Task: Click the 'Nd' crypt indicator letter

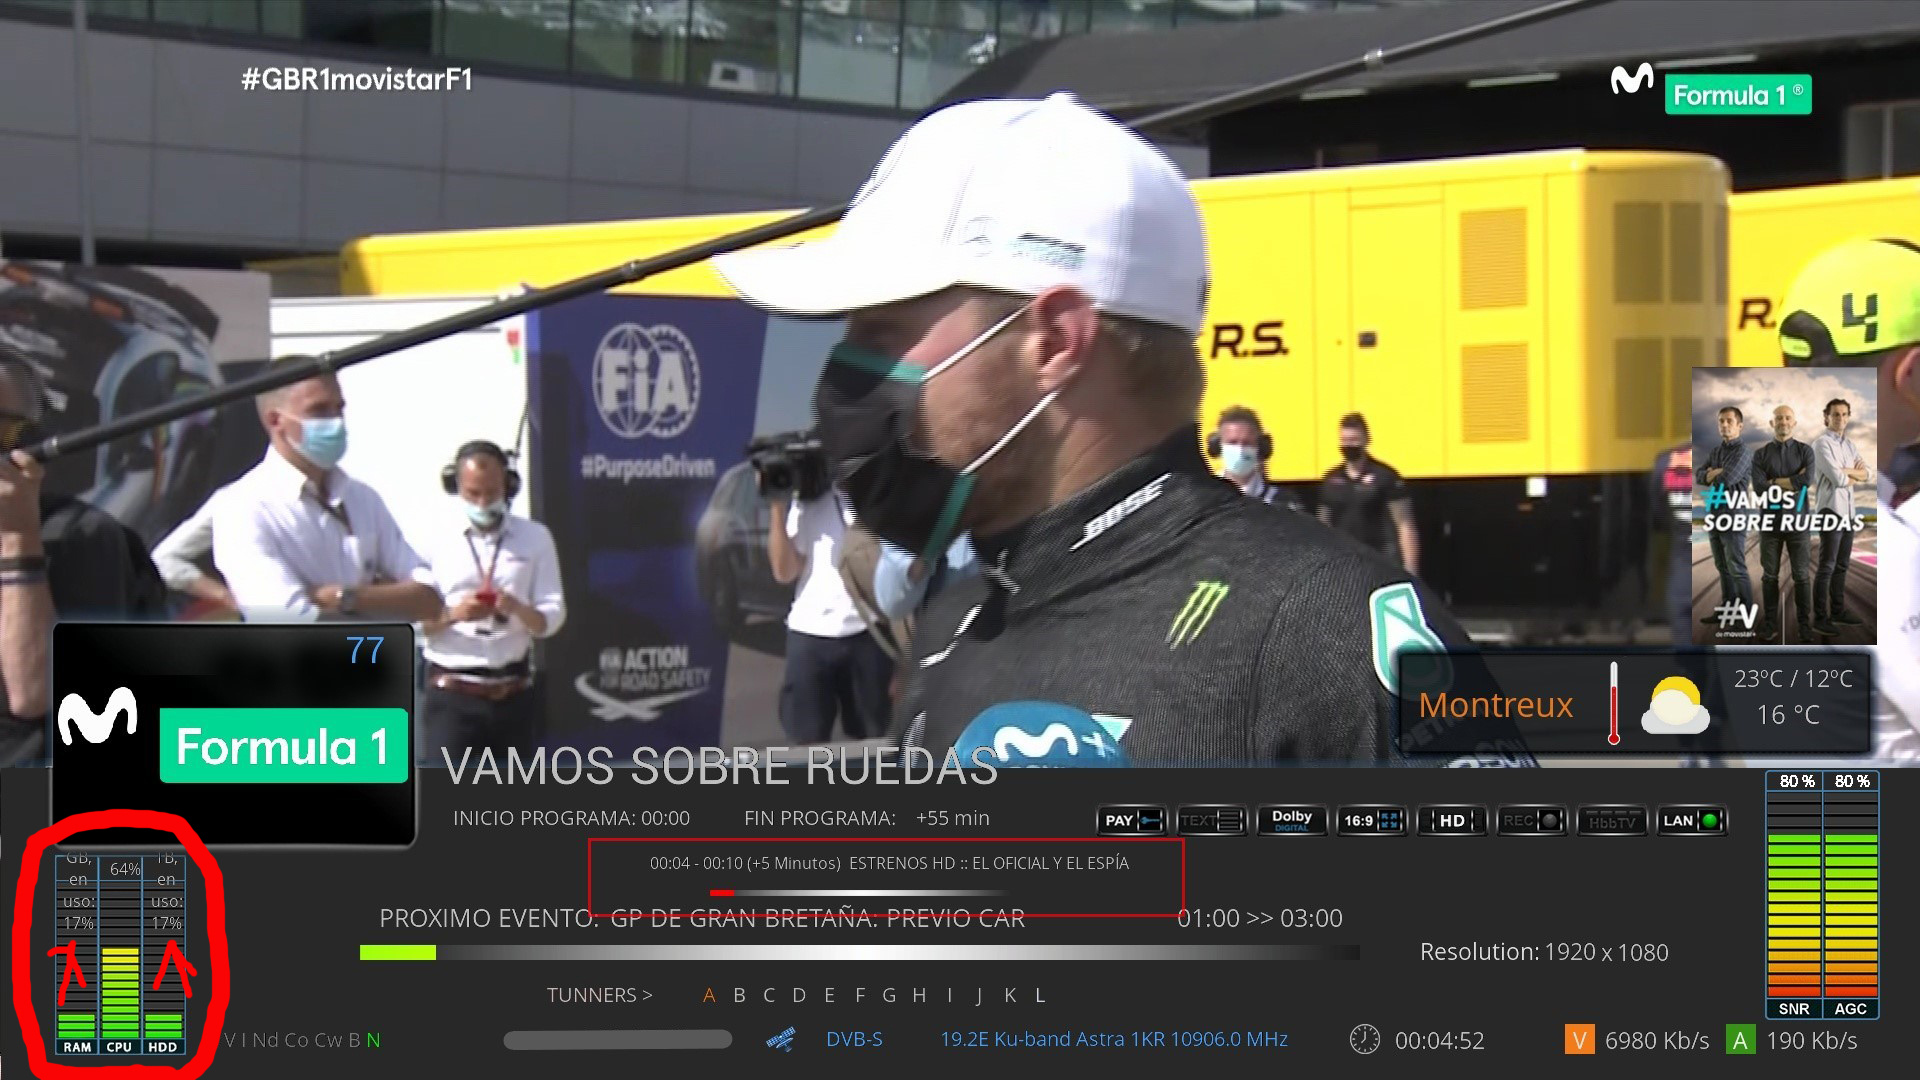Action: coord(265,1040)
